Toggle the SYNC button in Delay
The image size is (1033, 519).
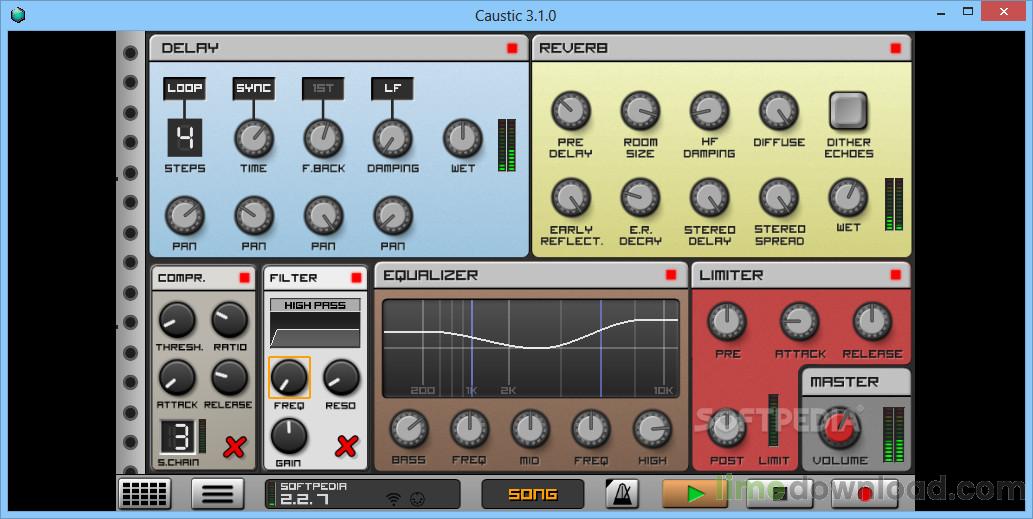click(254, 88)
